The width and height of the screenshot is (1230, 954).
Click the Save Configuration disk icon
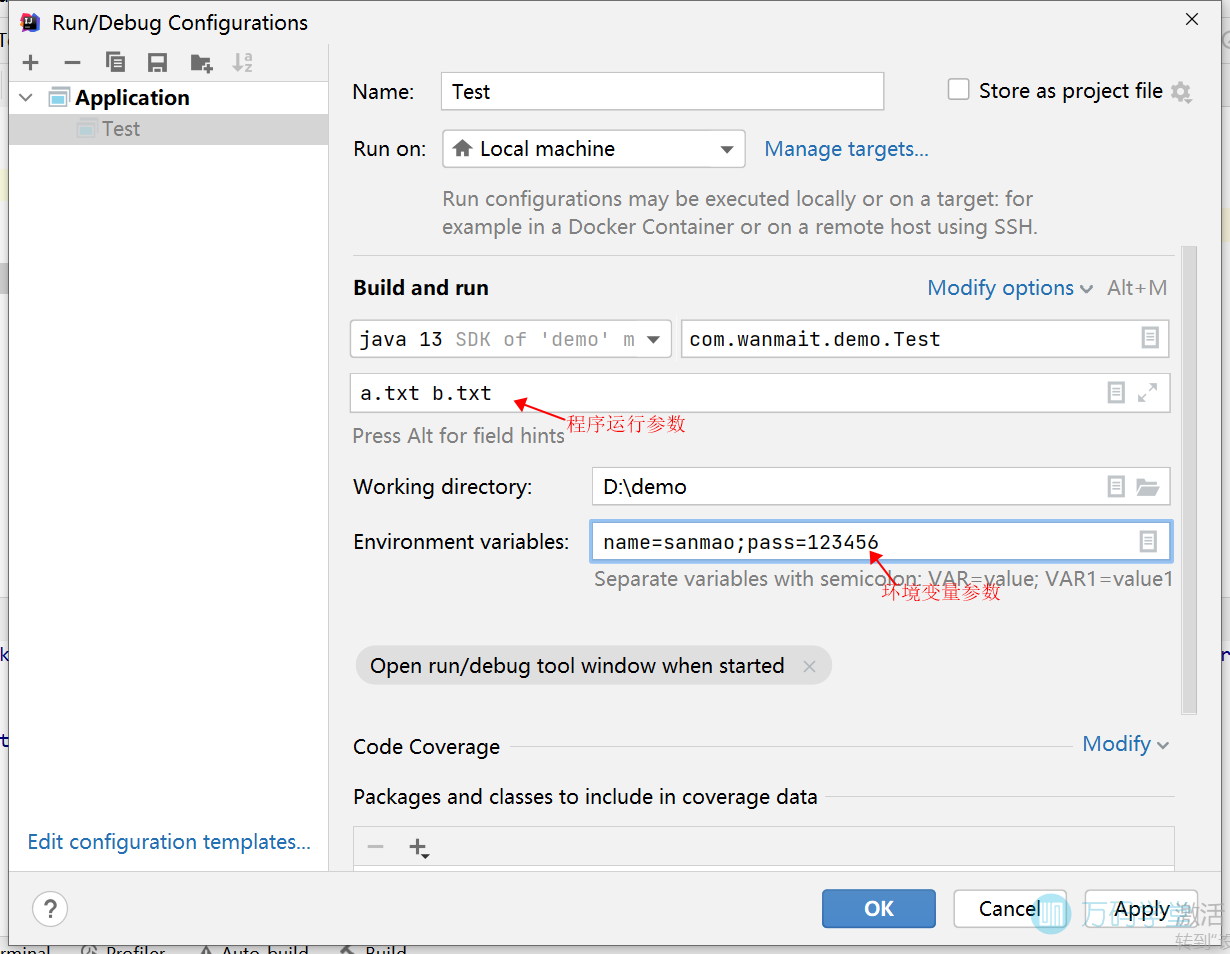coord(157,63)
